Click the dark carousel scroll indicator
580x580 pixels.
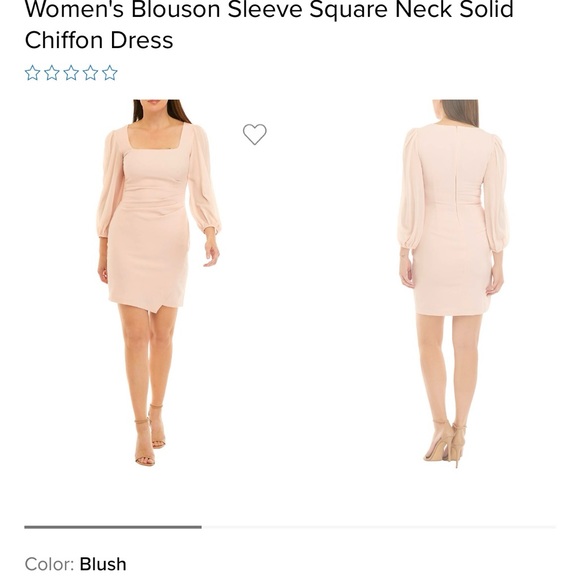click(113, 527)
